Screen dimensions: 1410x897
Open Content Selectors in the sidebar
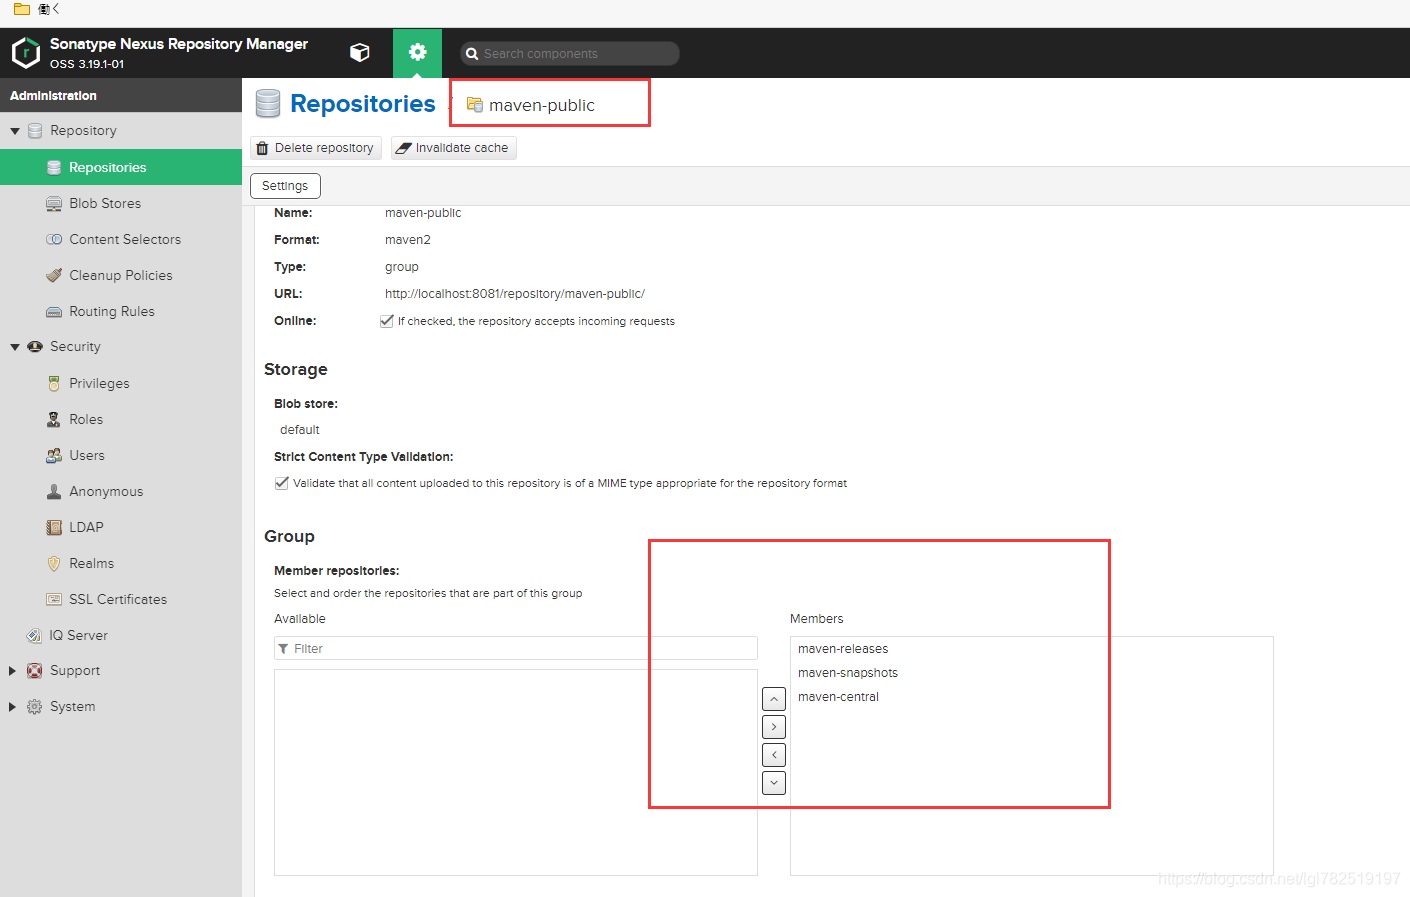[121, 239]
